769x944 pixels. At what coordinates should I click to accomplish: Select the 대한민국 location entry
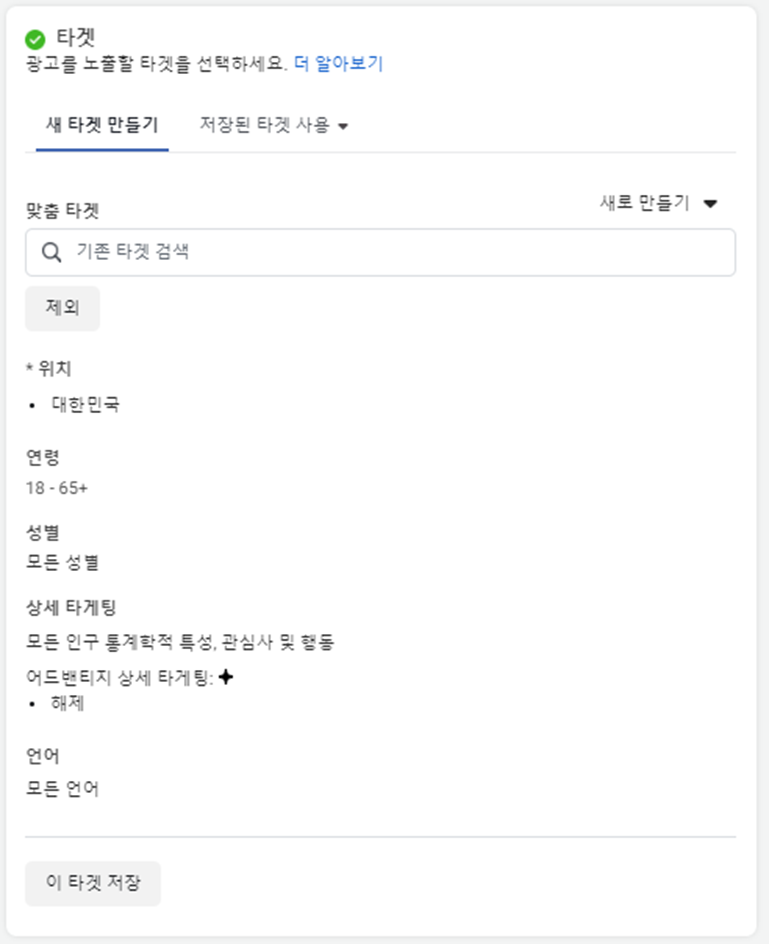(x=86, y=404)
